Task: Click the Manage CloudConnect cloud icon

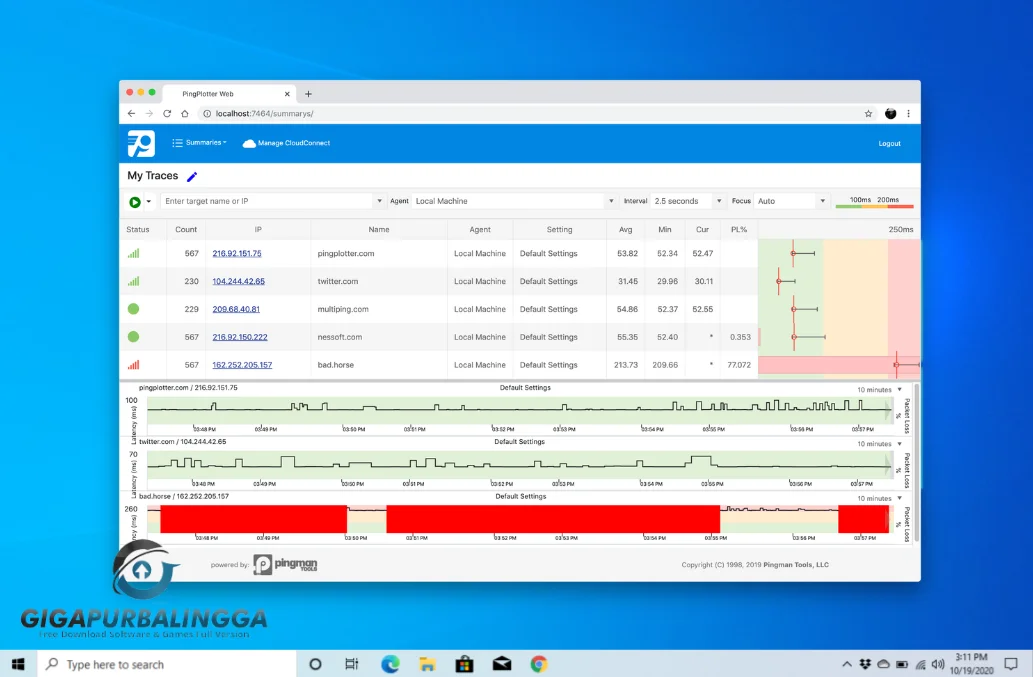Action: 249,143
